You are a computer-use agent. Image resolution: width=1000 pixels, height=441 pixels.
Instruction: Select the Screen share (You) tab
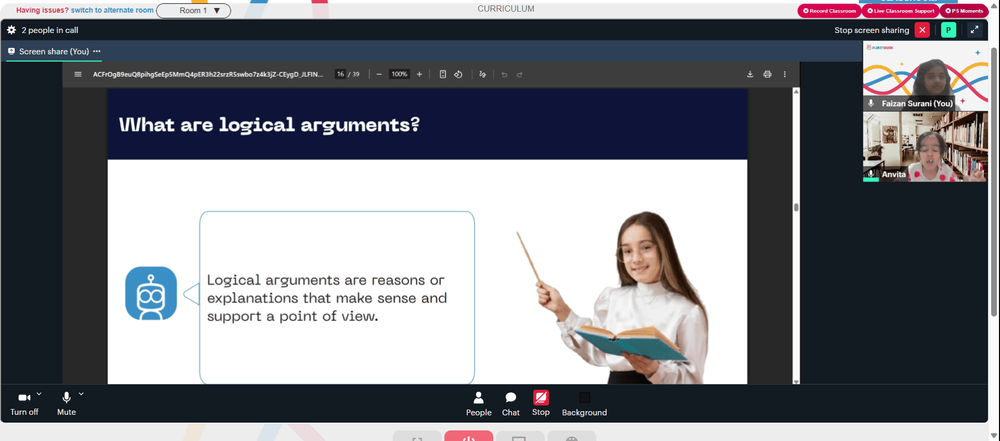tap(54, 51)
